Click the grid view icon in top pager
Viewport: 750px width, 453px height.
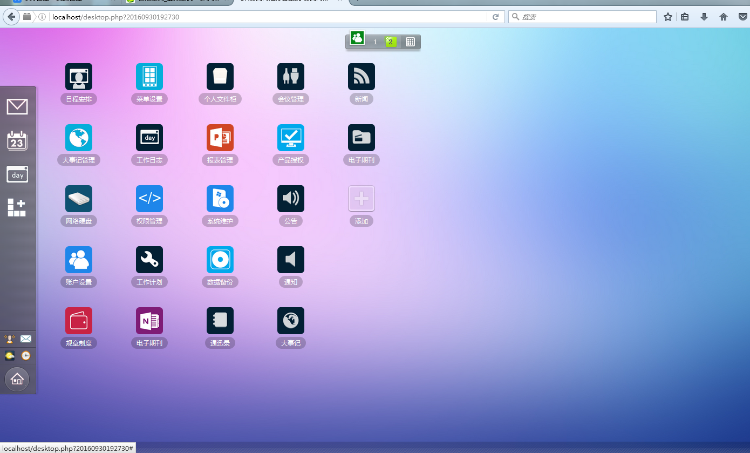(x=411, y=41)
